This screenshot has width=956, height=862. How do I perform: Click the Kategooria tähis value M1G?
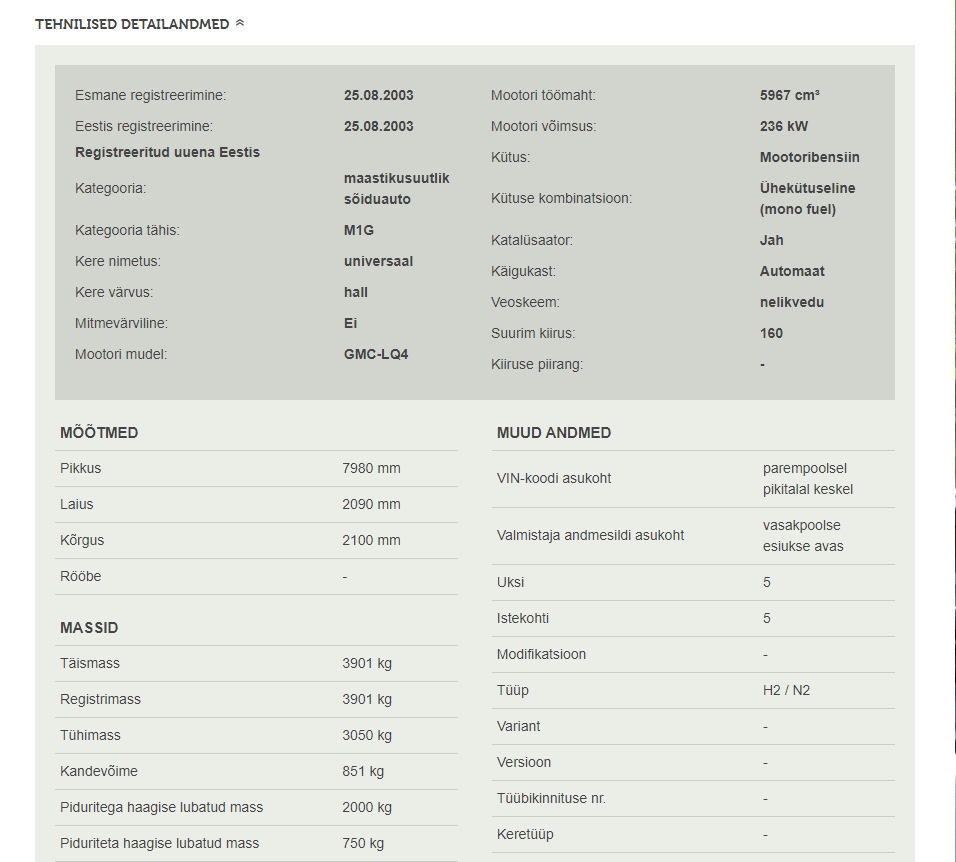coord(359,230)
